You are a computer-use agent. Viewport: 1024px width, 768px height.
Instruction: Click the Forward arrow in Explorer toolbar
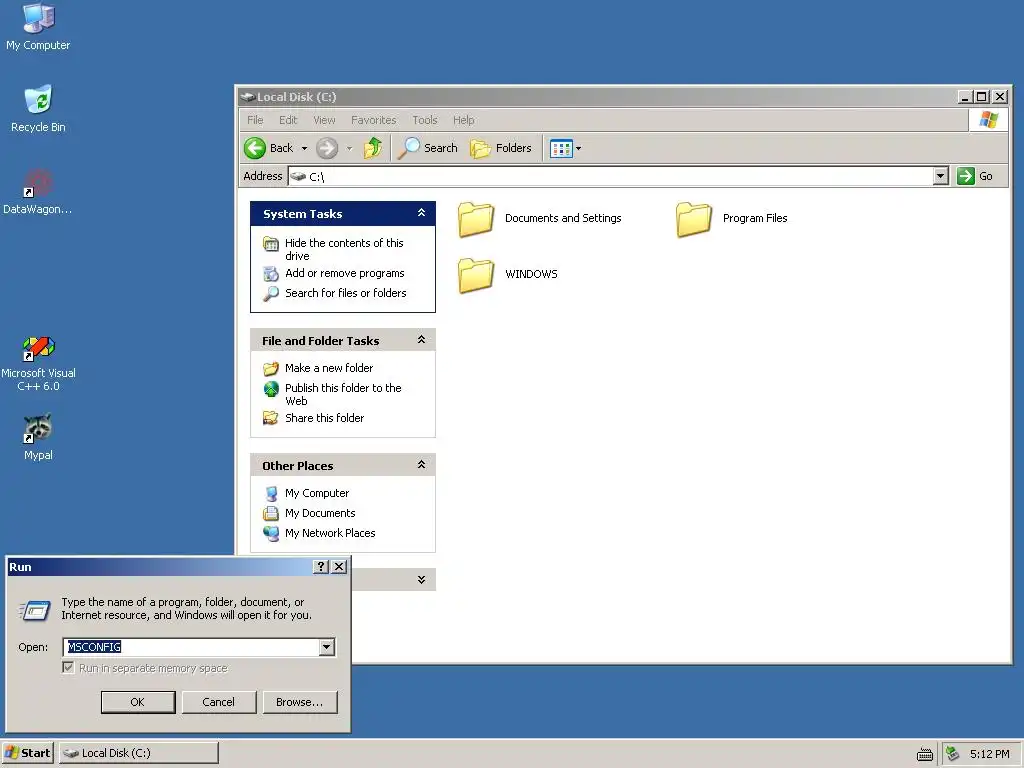pos(327,148)
